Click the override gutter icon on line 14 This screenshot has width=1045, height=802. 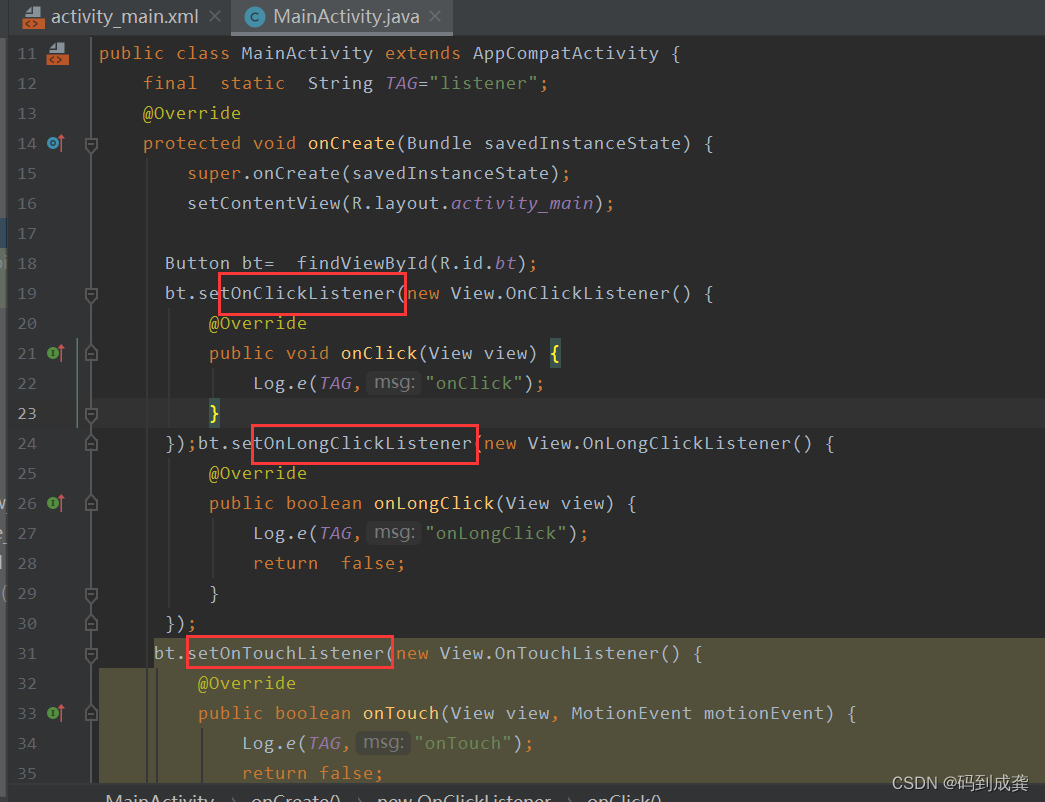pyautogui.click(x=56, y=143)
